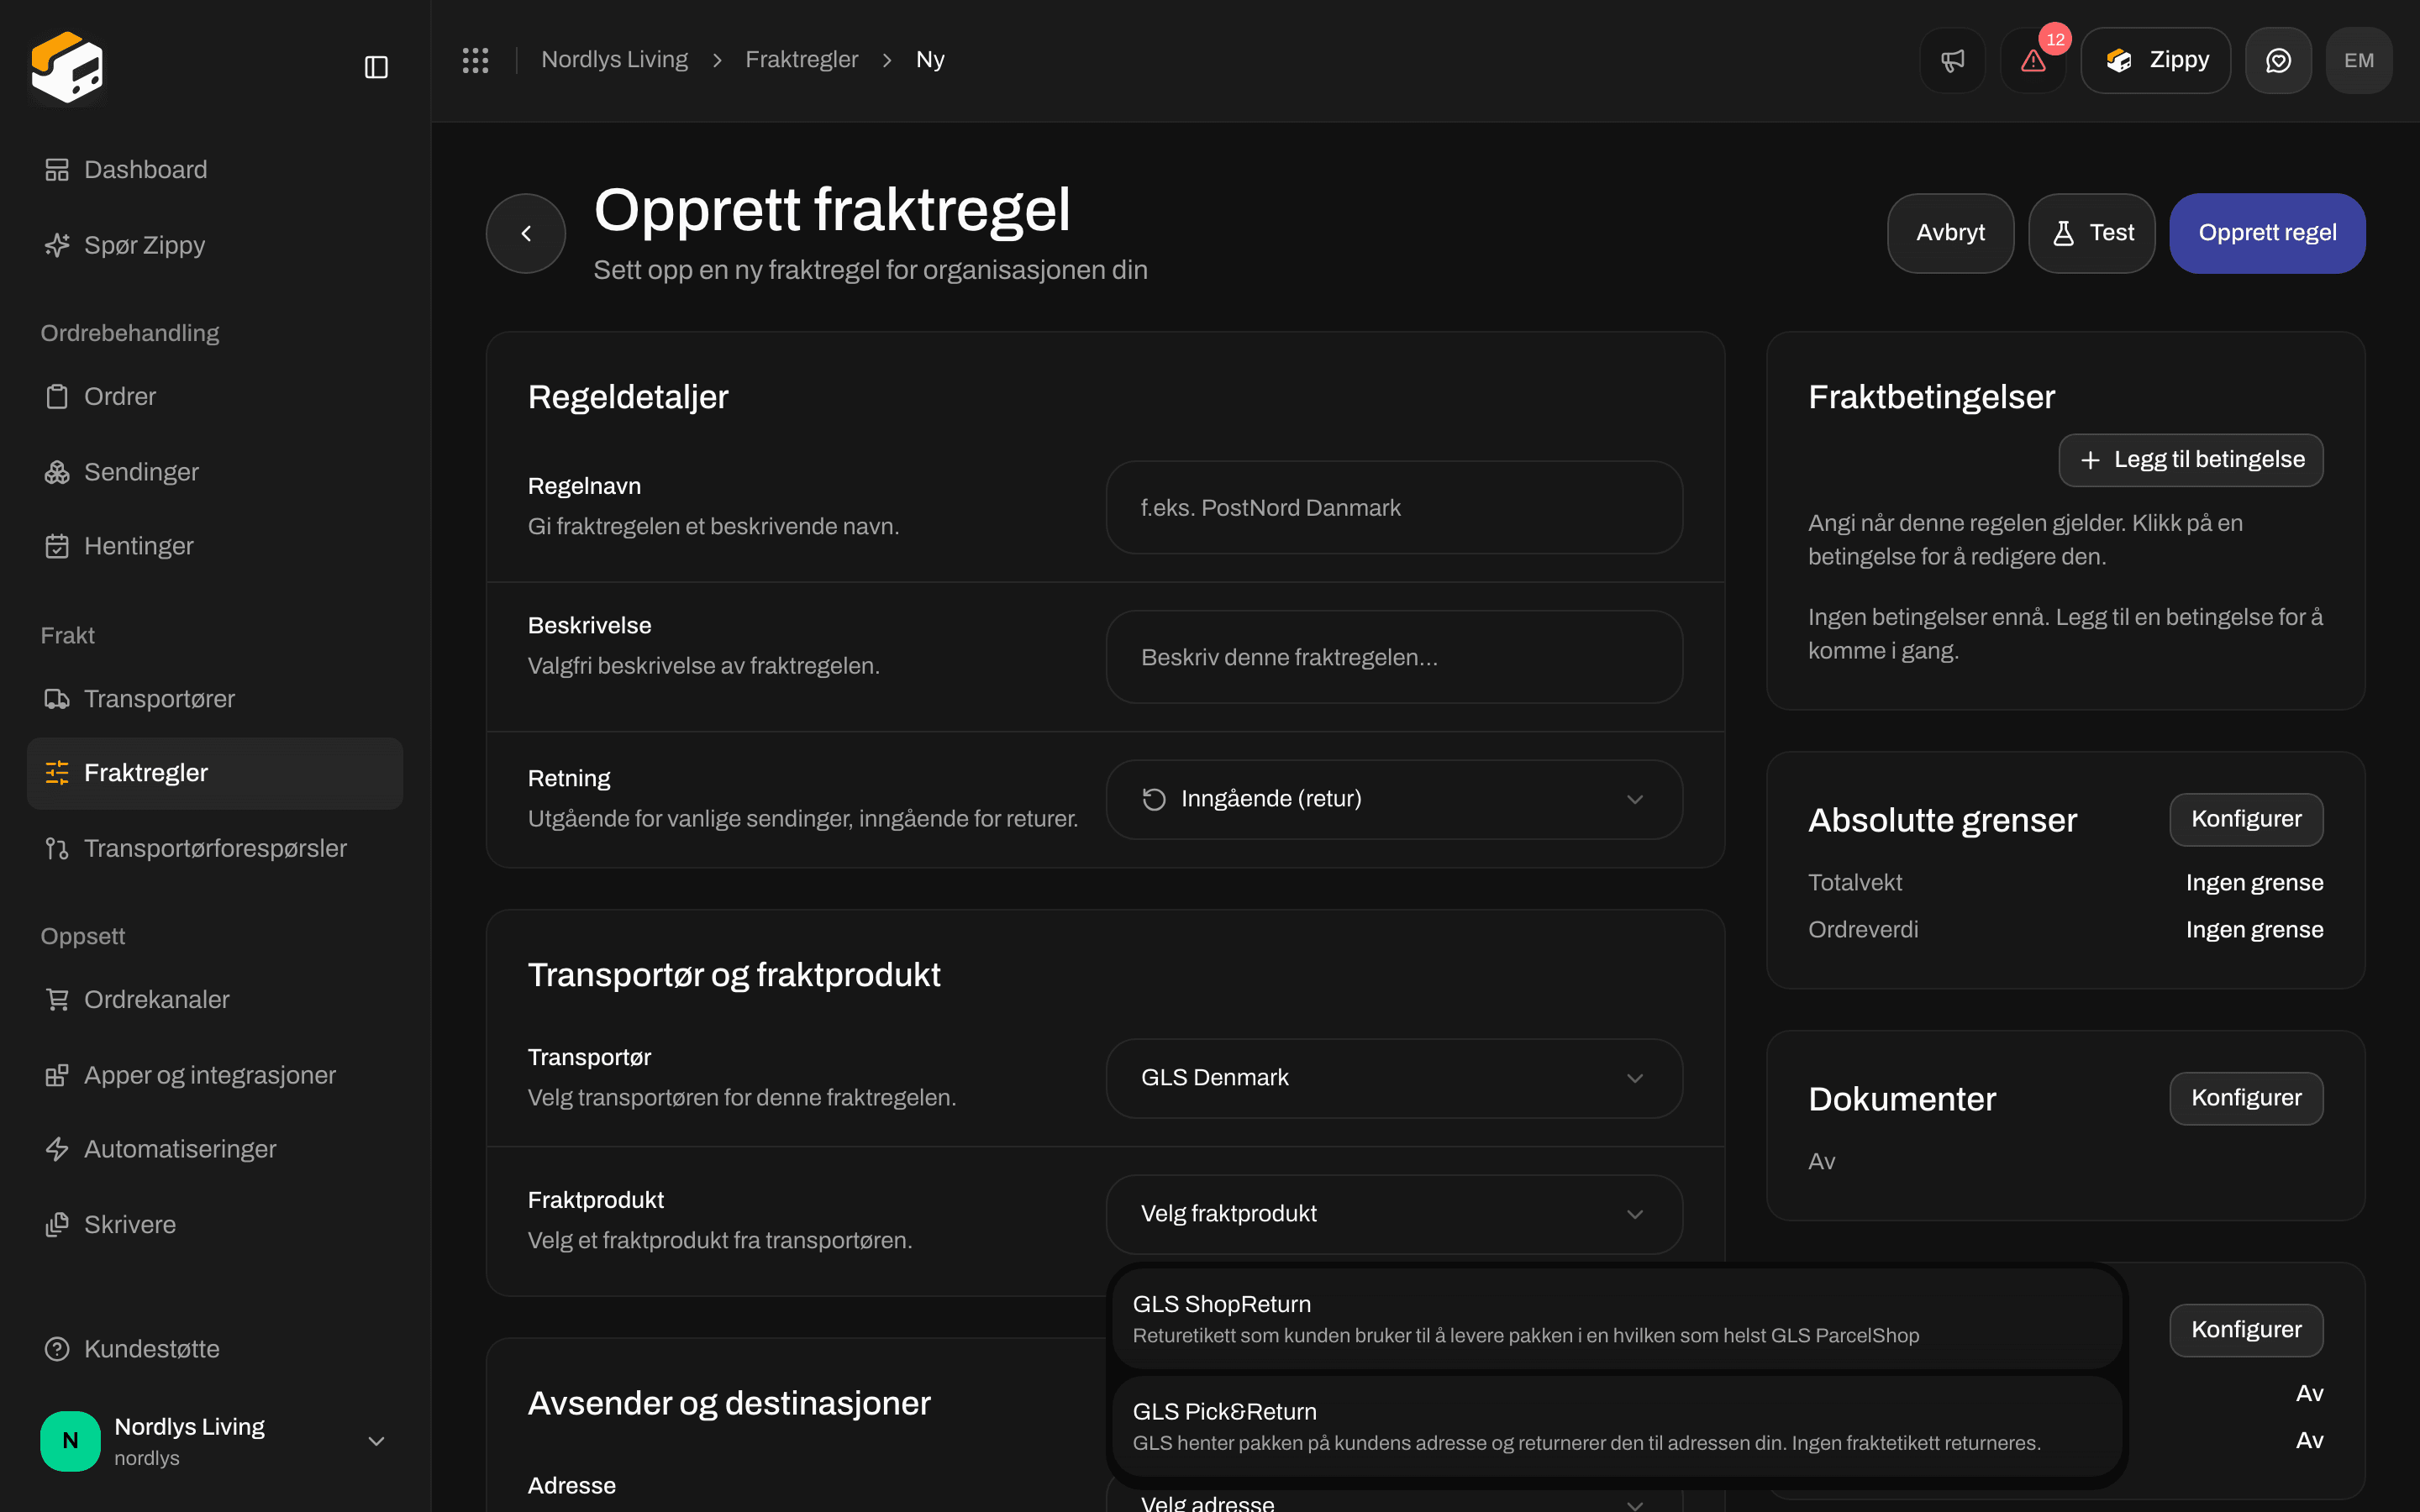
Task: Toggle the Velg fraktprodukt dropdown
Action: click(x=1394, y=1214)
